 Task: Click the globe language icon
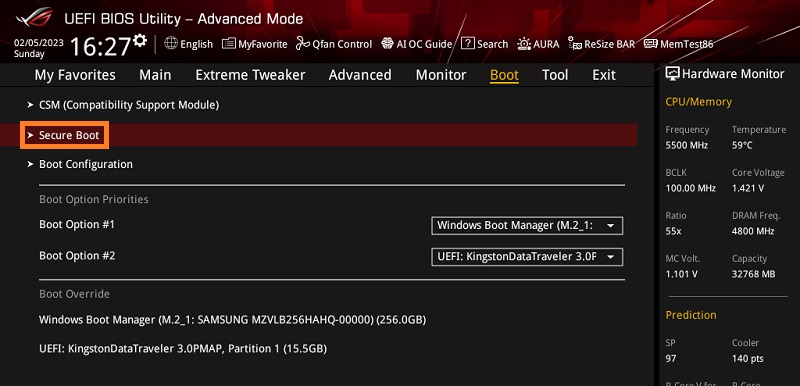tap(171, 43)
